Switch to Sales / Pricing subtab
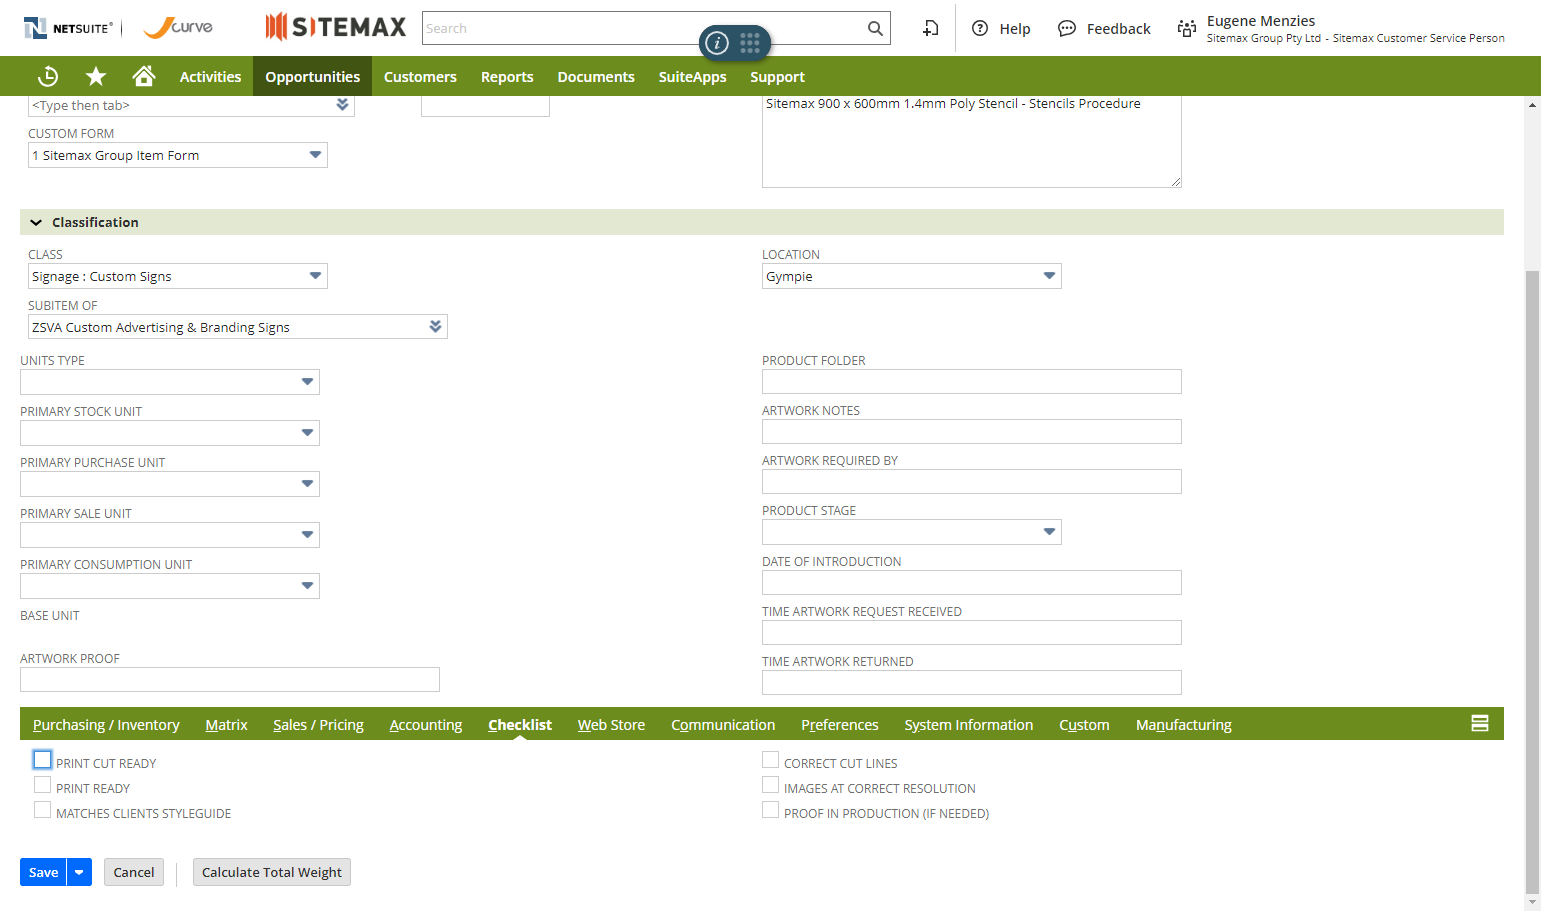1541x911 pixels. pyautogui.click(x=318, y=724)
